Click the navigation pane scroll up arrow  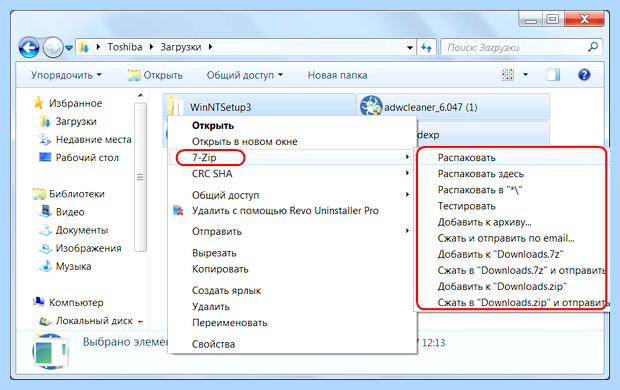140,95
